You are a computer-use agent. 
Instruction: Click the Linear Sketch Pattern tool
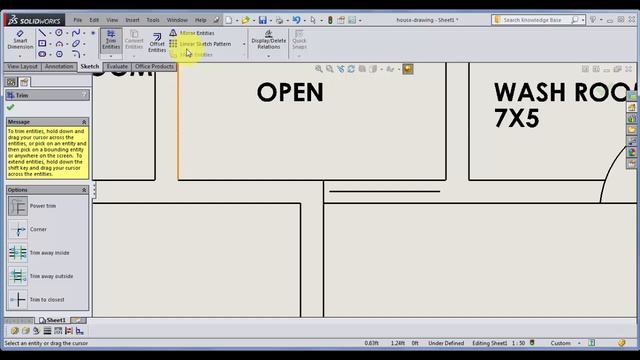[x=200, y=44]
